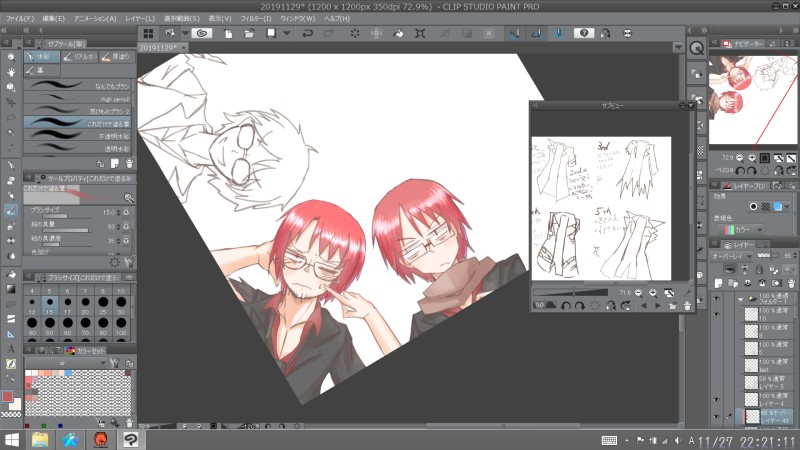Screen dimensions: 800x450
Task: Open Layer Property effect dropdown arrow
Action: click(788, 207)
